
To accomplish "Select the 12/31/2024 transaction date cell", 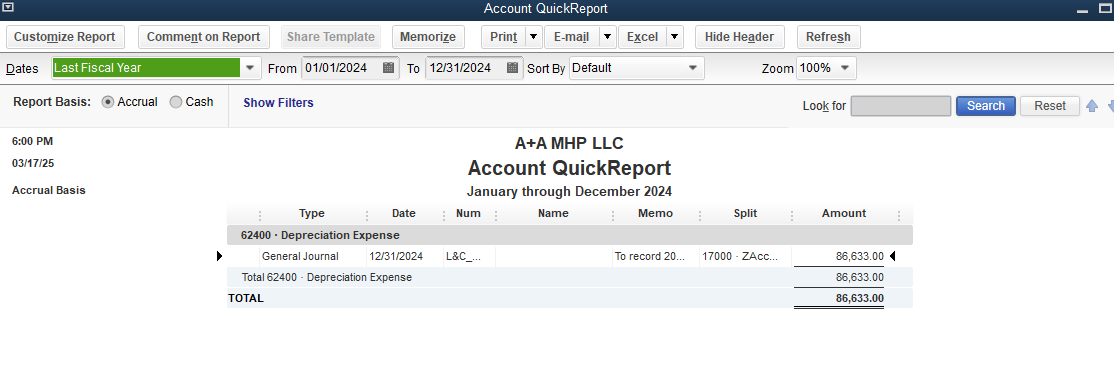I will pos(396,256).
